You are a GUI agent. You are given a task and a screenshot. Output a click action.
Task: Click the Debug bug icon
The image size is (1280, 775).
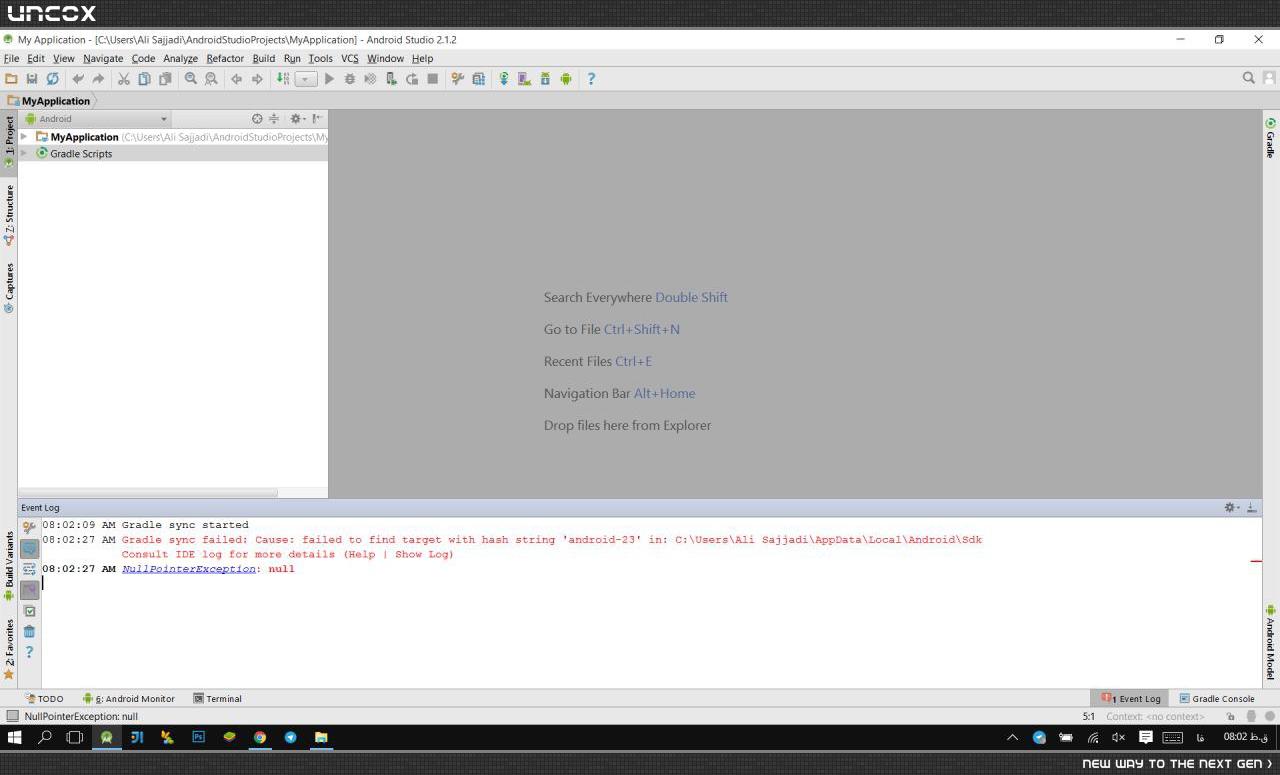[x=349, y=79]
